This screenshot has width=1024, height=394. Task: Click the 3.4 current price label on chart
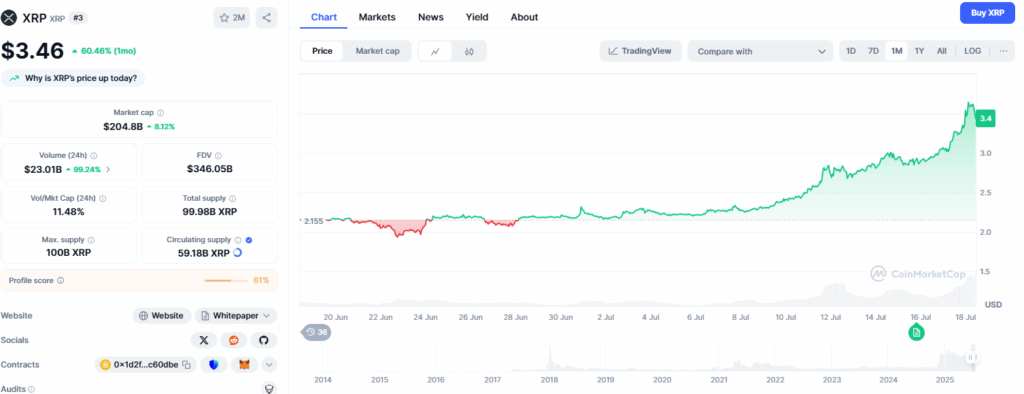[x=985, y=119]
